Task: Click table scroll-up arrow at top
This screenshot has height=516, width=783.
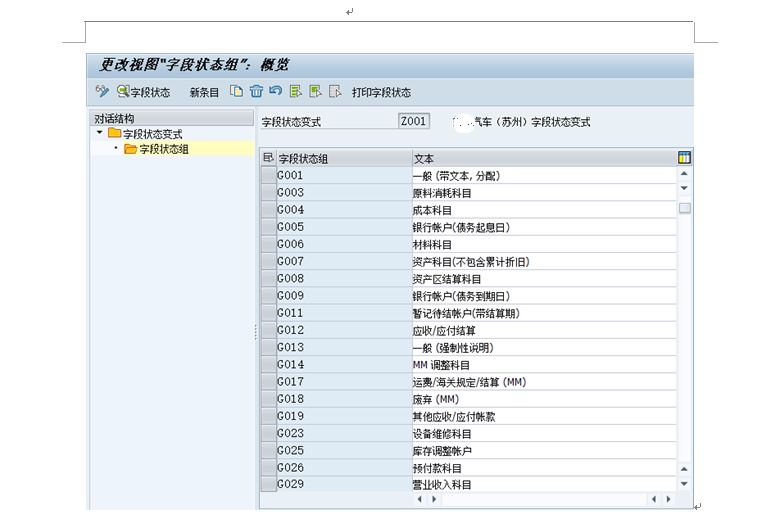Action: 684,173
